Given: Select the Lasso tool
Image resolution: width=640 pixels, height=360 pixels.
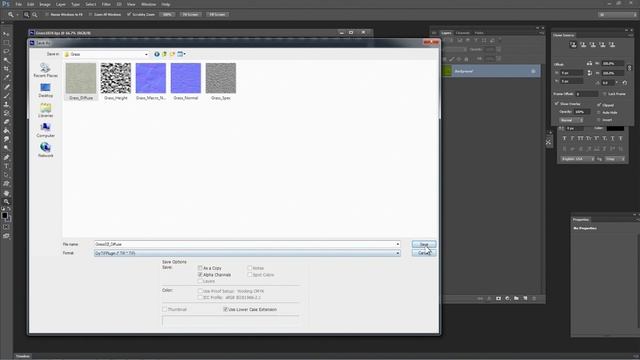Looking at the screenshot, I should coord(6,51).
